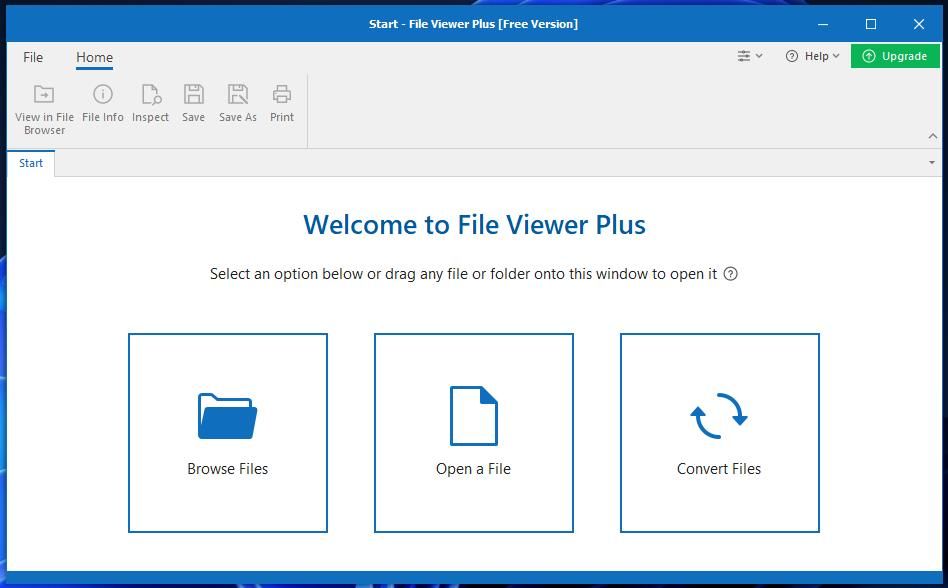The height and width of the screenshot is (588, 948).
Task: Select the View in File Browser tool
Action: (44, 105)
